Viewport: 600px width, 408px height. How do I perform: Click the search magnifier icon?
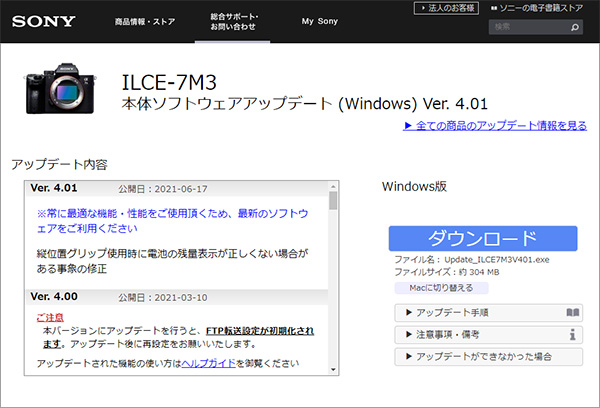coord(575,27)
